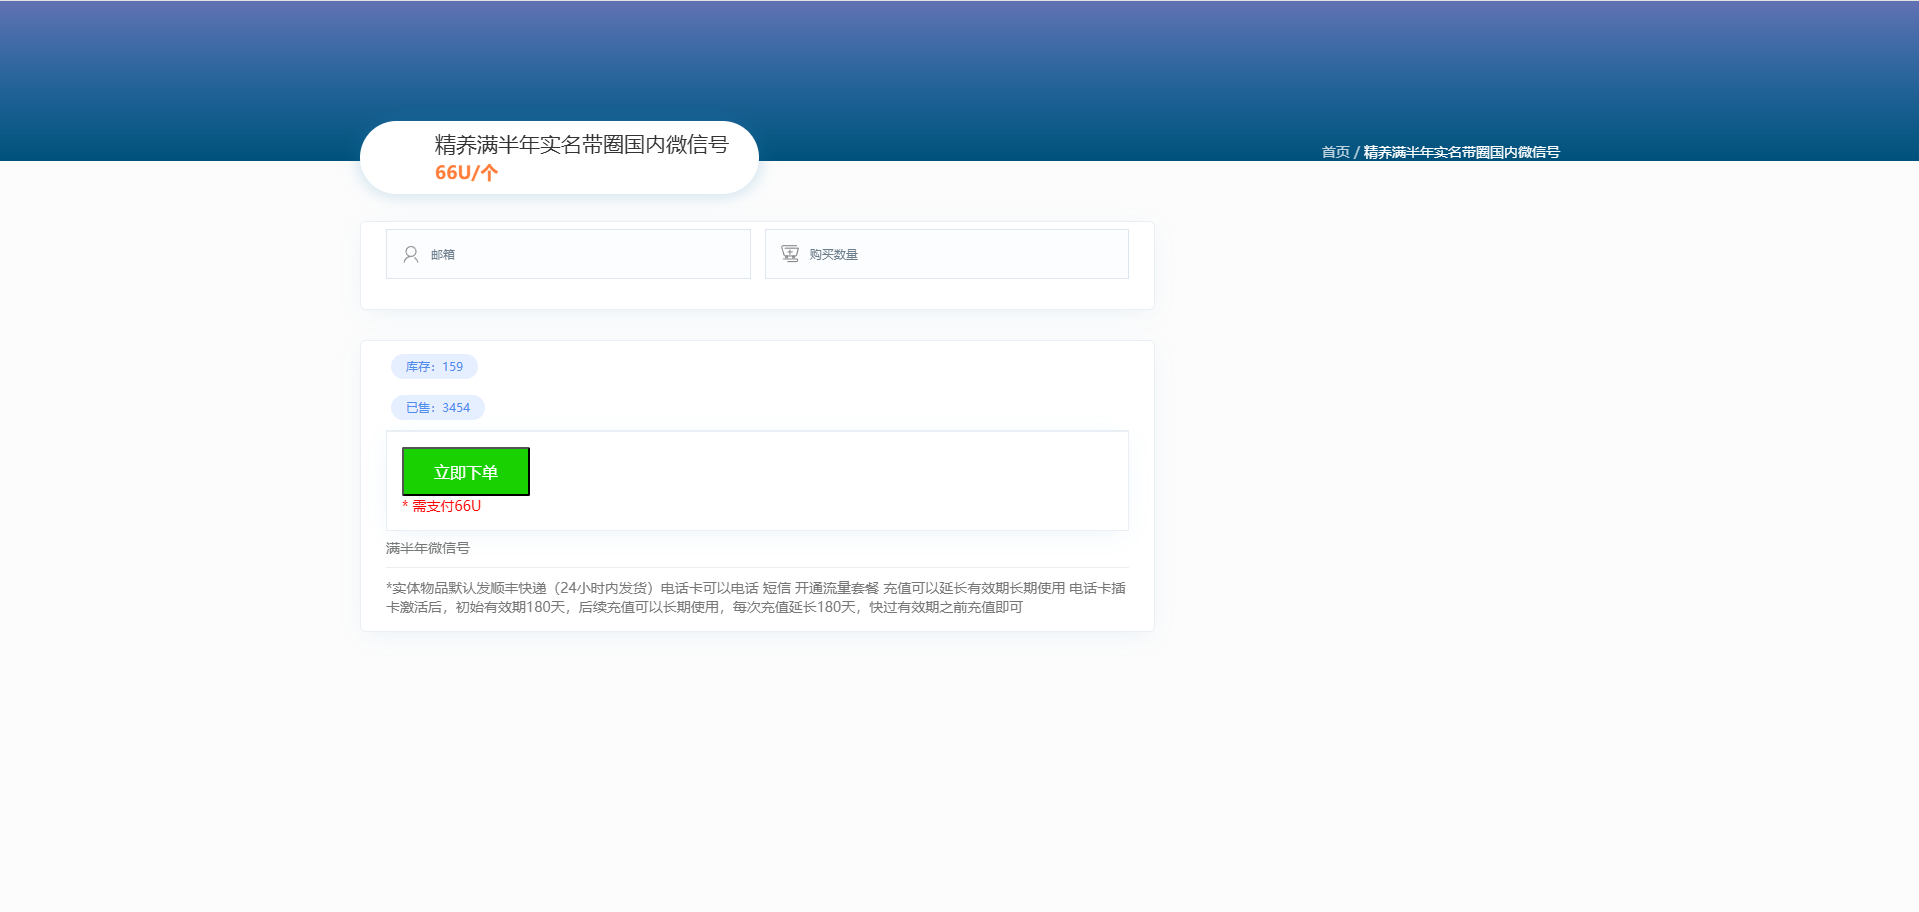The height and width of the screenshot is (912, 1919).
Task: Click the 66U/个 price text
Action: 466,173
